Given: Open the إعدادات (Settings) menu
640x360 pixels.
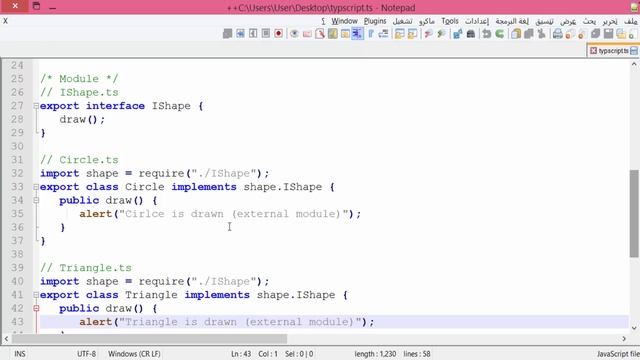Looking at the screenshot, I should 477,21.
